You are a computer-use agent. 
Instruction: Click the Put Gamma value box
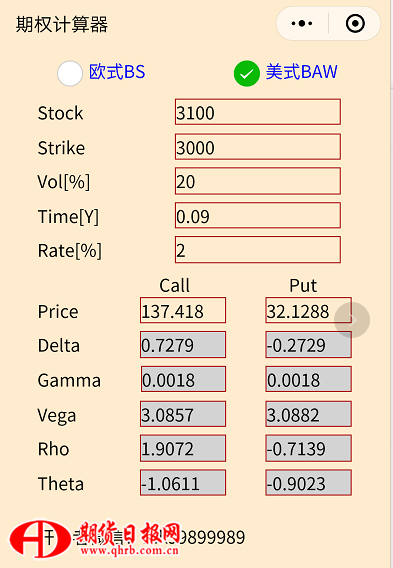pos(308,379)
